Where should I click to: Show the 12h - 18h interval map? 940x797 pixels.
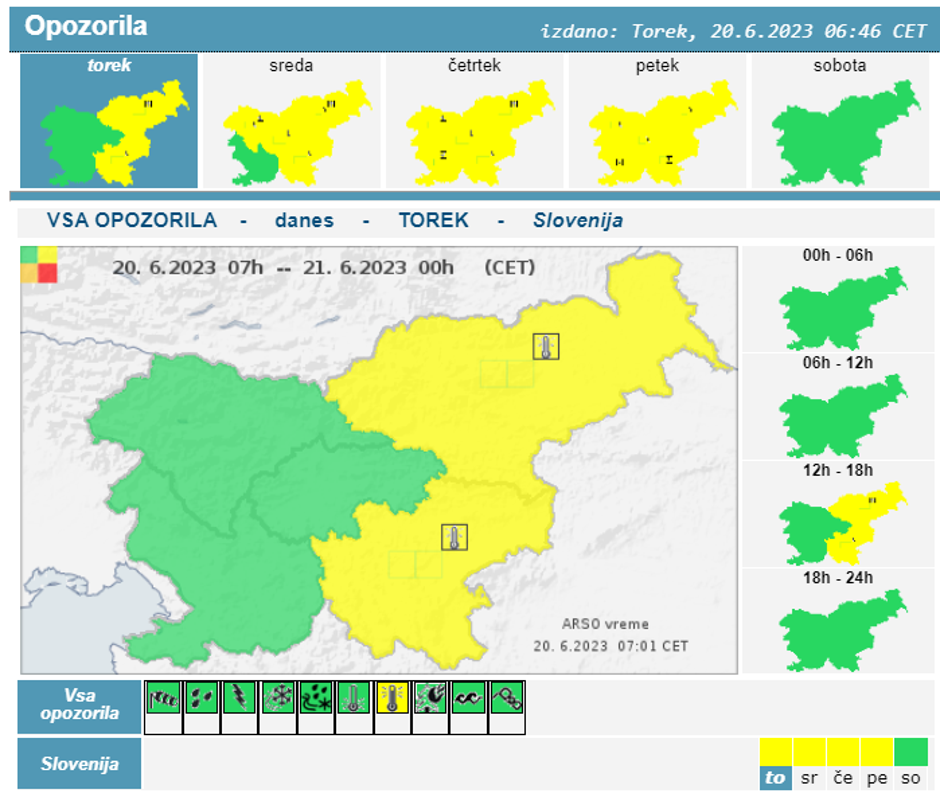(838, 516)
